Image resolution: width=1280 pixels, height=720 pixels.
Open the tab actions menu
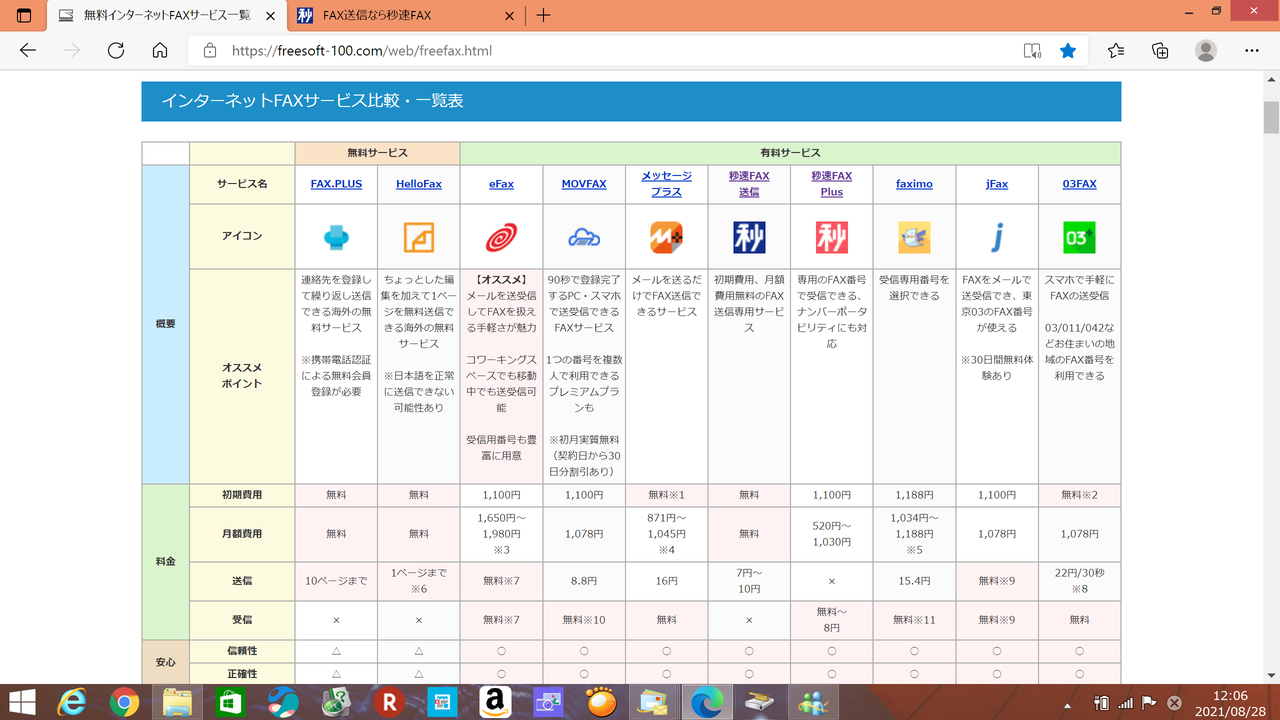coord(24,15)
